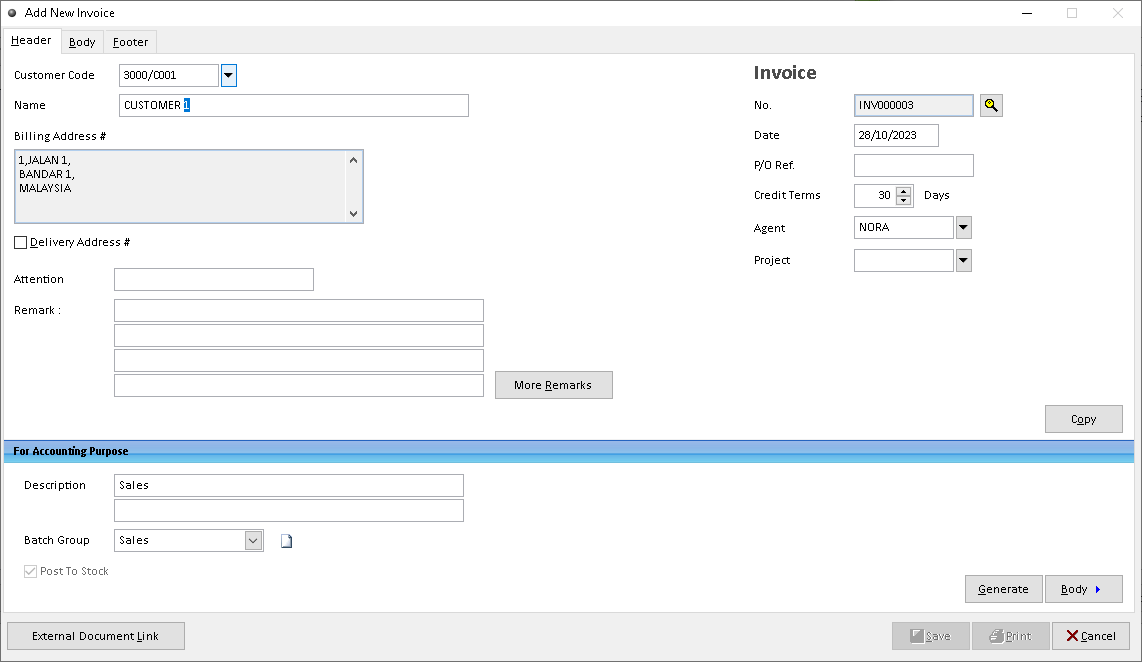Click inside the P/O Ref field

pyautogui.click(x=912, y=165)
